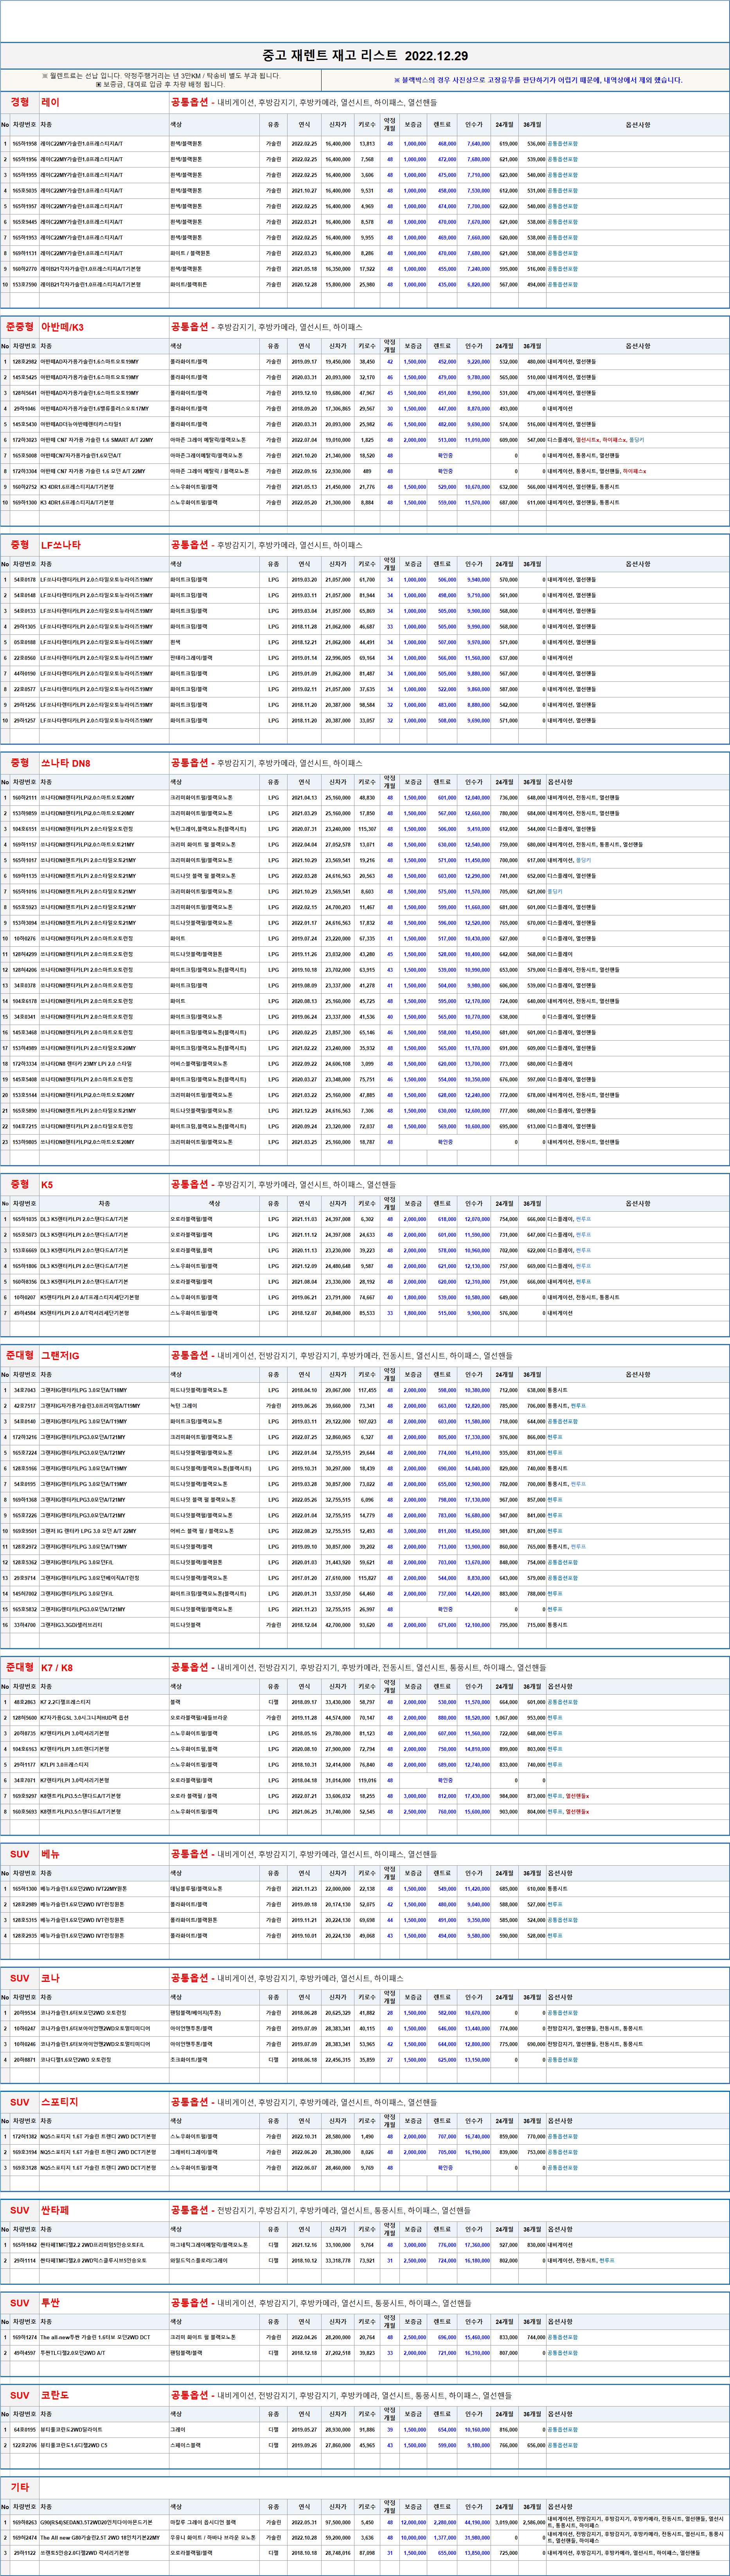Click rent '776,000' in 싼타페 row 1

[447, 2245]
